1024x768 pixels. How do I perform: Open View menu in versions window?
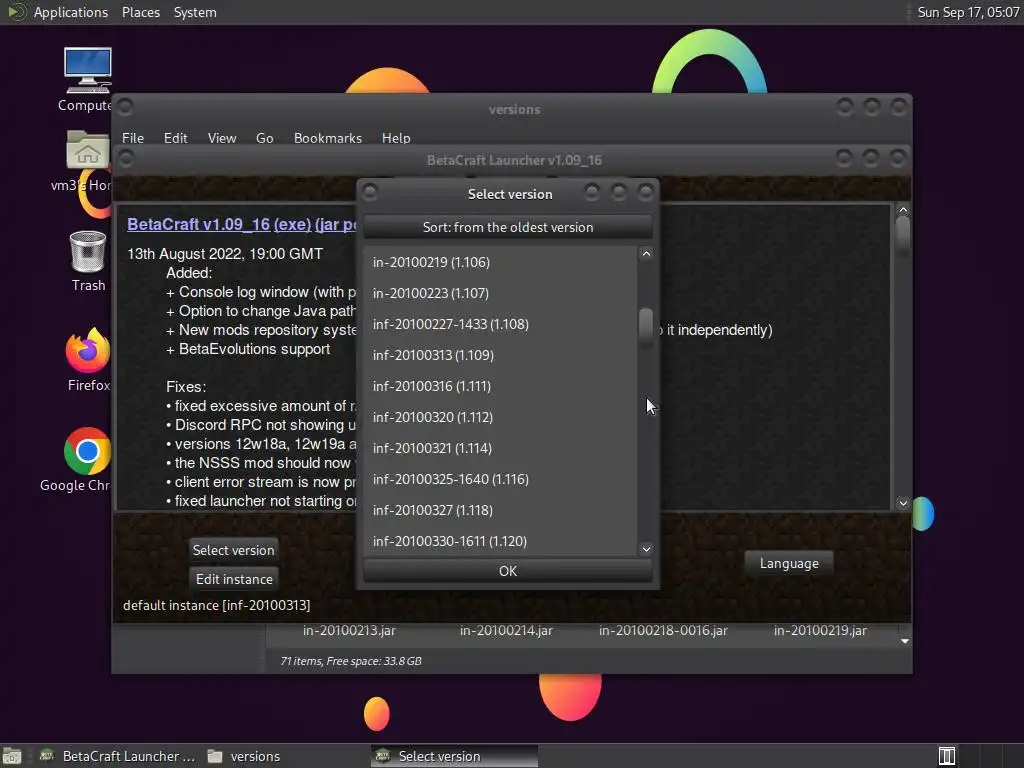pyautogui.click(x=221, y=138)
